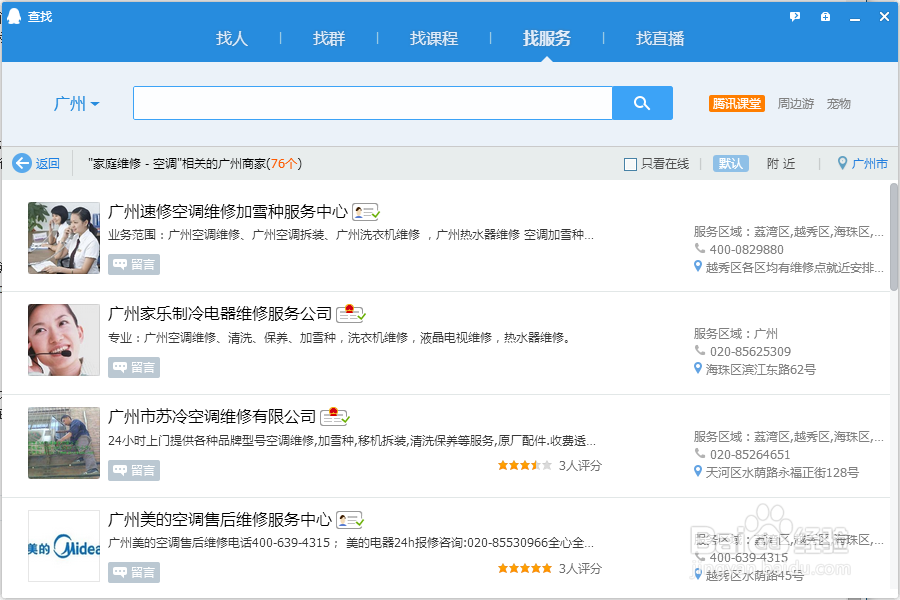Switch to the 找直播 tab
The image size is (900, 600).
660,38
